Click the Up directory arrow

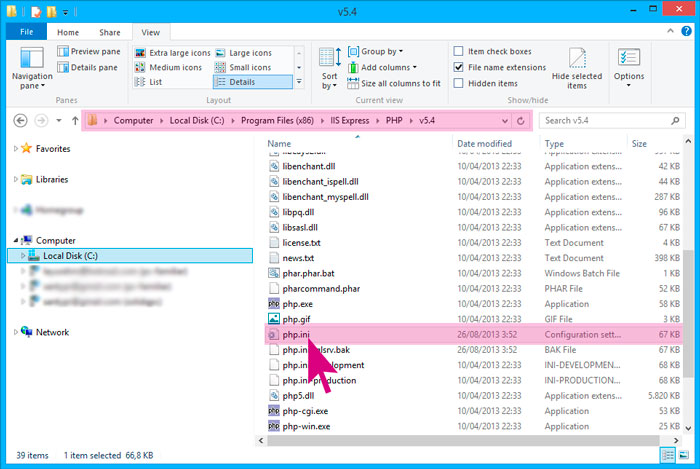point(74,120)
